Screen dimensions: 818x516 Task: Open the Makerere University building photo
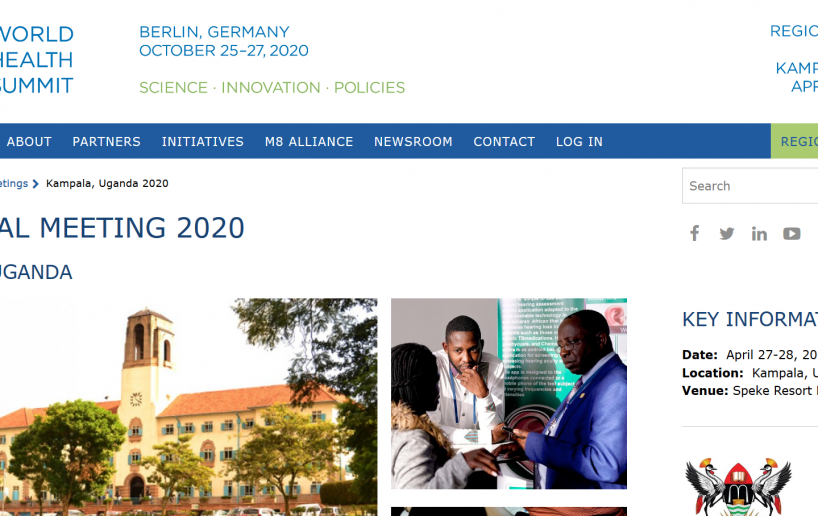point(188,407)
